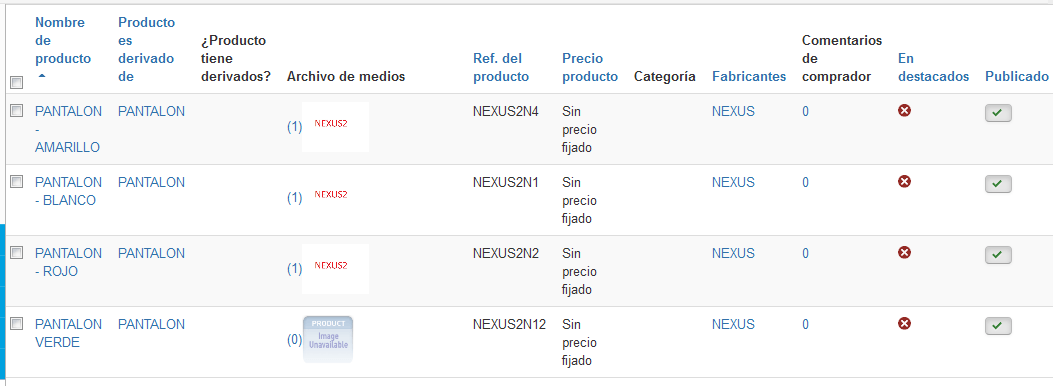This screenshot has width=1053, height=386.
Task: Select checkbox for PANTALON - AMARILLO row
Action: [x=17, y=111]
